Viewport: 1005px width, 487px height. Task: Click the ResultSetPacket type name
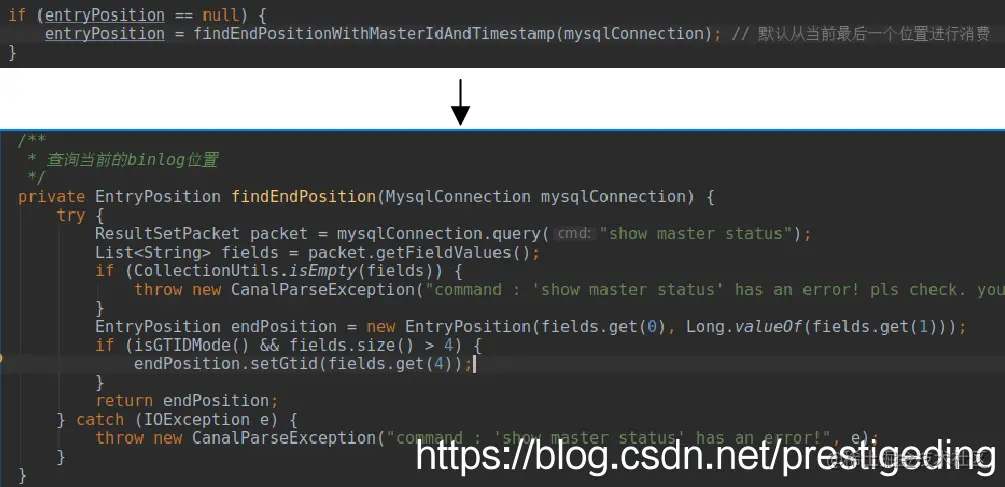tap(167, 234)
